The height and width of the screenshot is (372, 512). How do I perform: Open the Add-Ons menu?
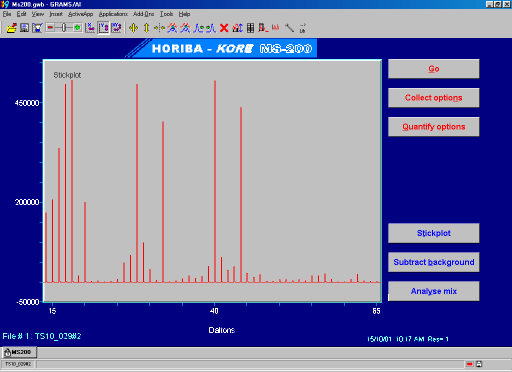[x=144, y=14]
